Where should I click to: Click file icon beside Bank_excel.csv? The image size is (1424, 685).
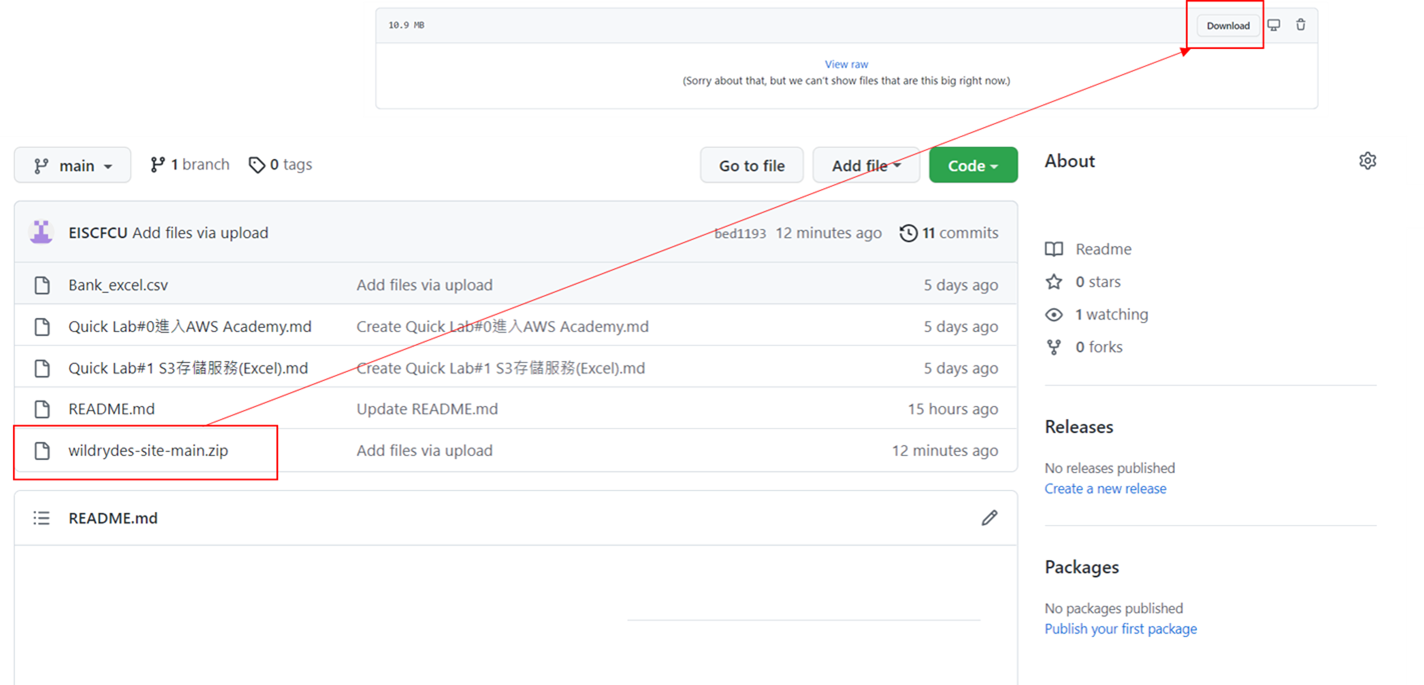tap(42, 285)
